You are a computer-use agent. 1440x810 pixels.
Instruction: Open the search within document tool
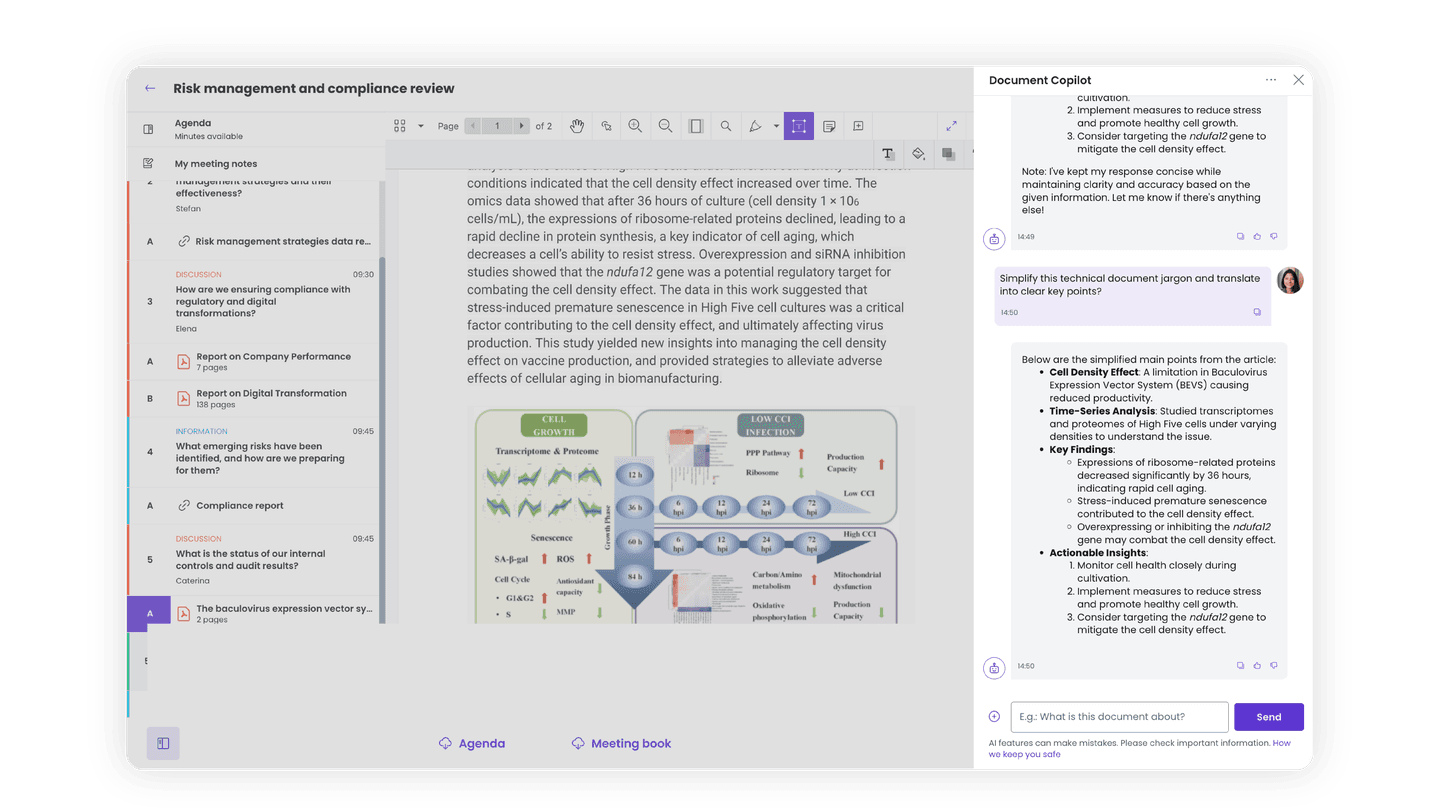(x=725, y=126)
